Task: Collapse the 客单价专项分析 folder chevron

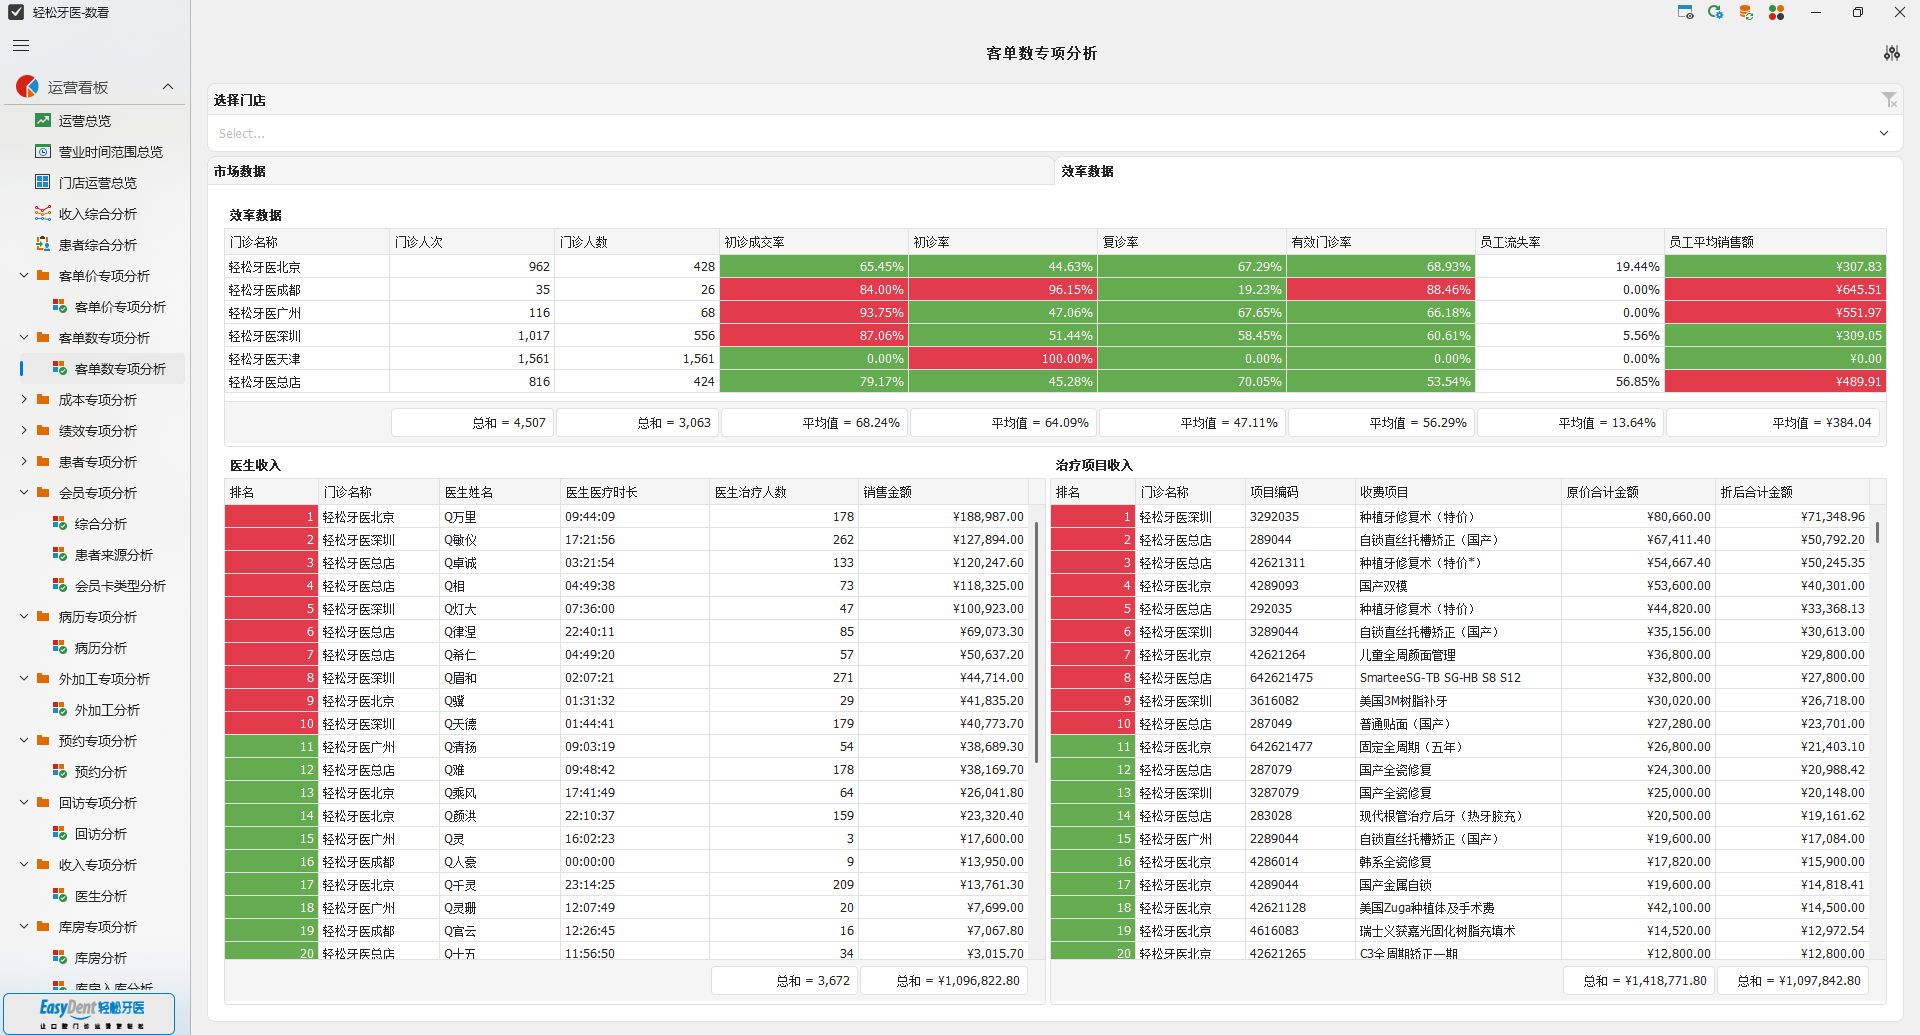Action: coord(24,276)
